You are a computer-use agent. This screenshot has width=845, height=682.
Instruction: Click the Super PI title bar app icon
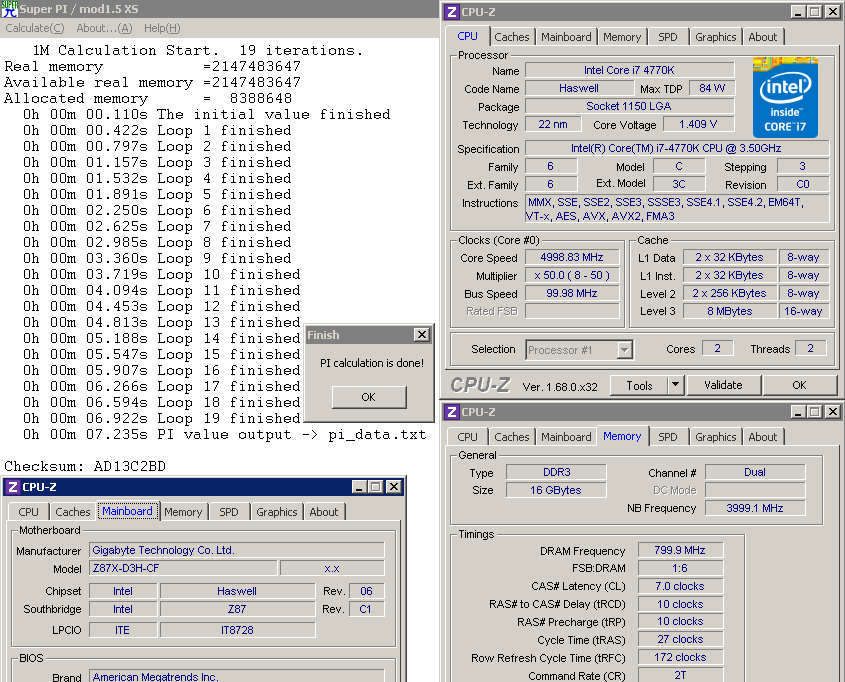pos(9,9)
